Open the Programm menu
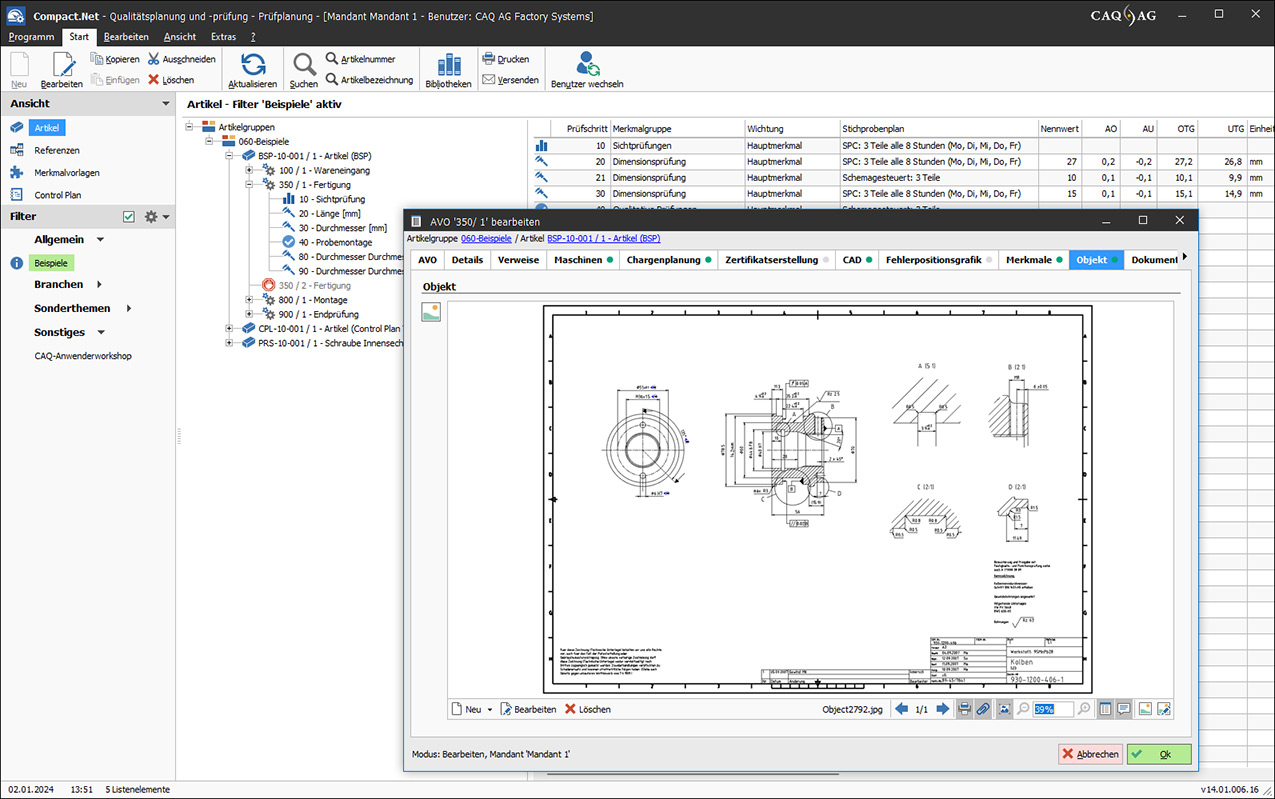The height and width of the screenshot is (799, 1275). coord(31,37)
